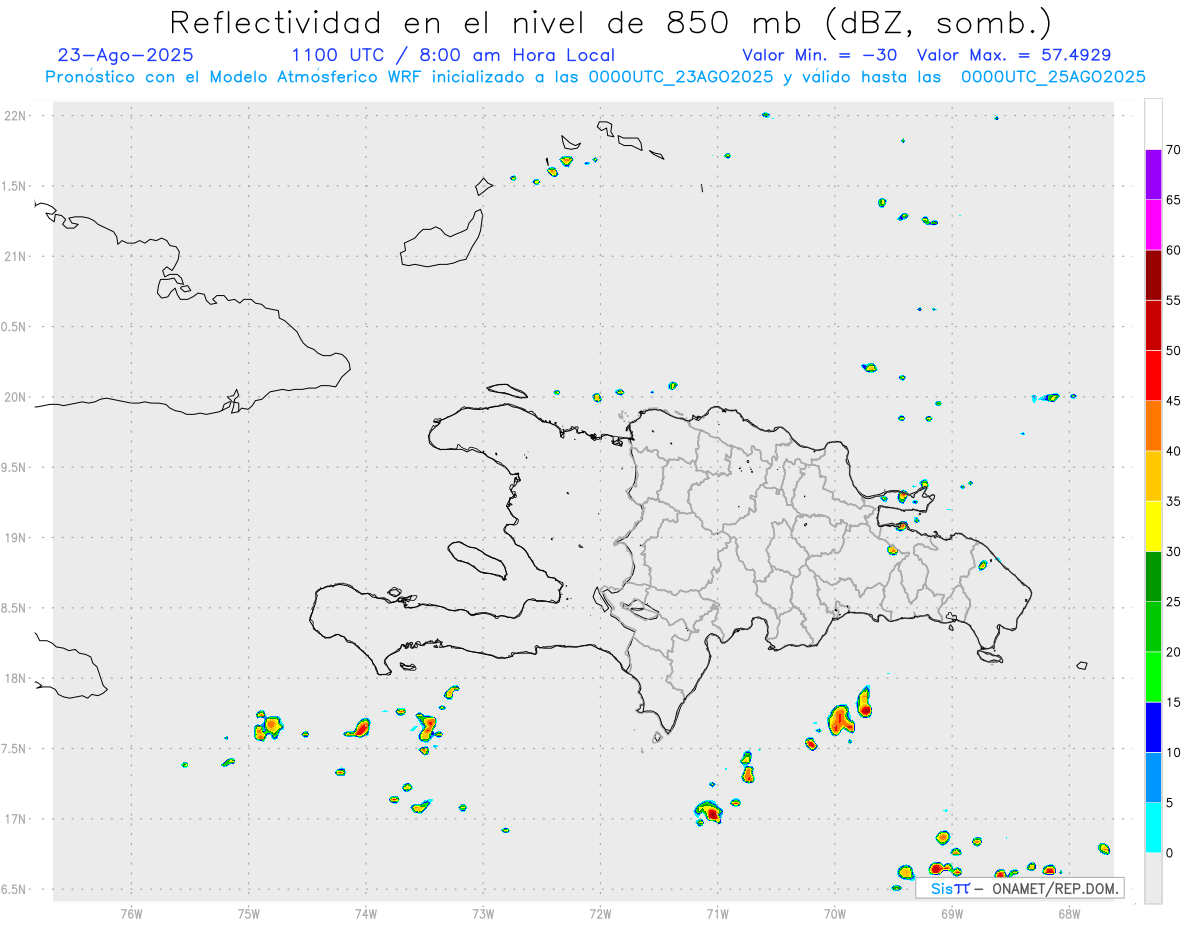
Task: Pick the yellow 30–35 dBZ colorbar segment
Action: point(1153,526)
